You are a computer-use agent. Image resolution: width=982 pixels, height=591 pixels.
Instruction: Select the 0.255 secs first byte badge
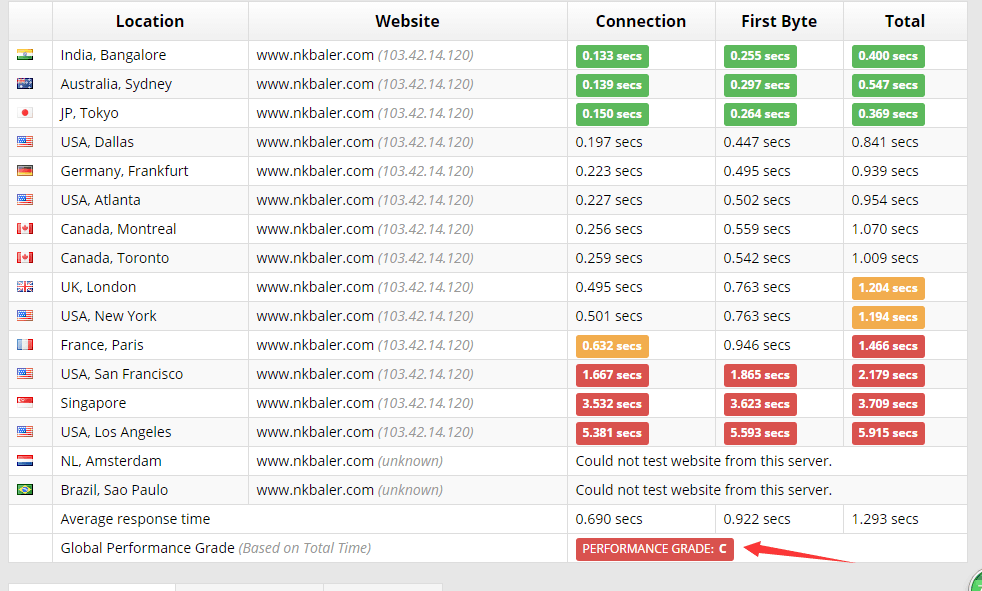[x=760, y=56]
